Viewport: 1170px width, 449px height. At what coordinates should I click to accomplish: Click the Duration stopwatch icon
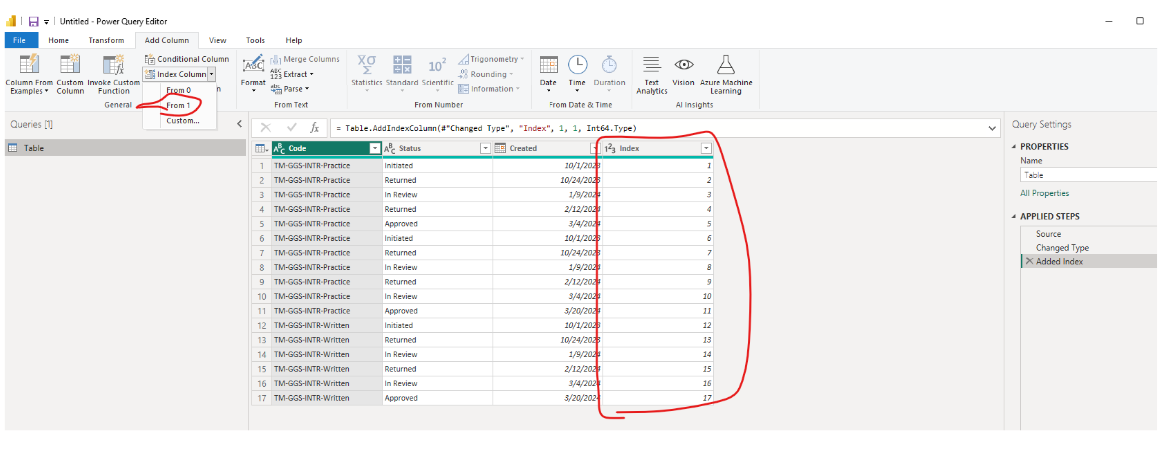click(x=610, y=64)
